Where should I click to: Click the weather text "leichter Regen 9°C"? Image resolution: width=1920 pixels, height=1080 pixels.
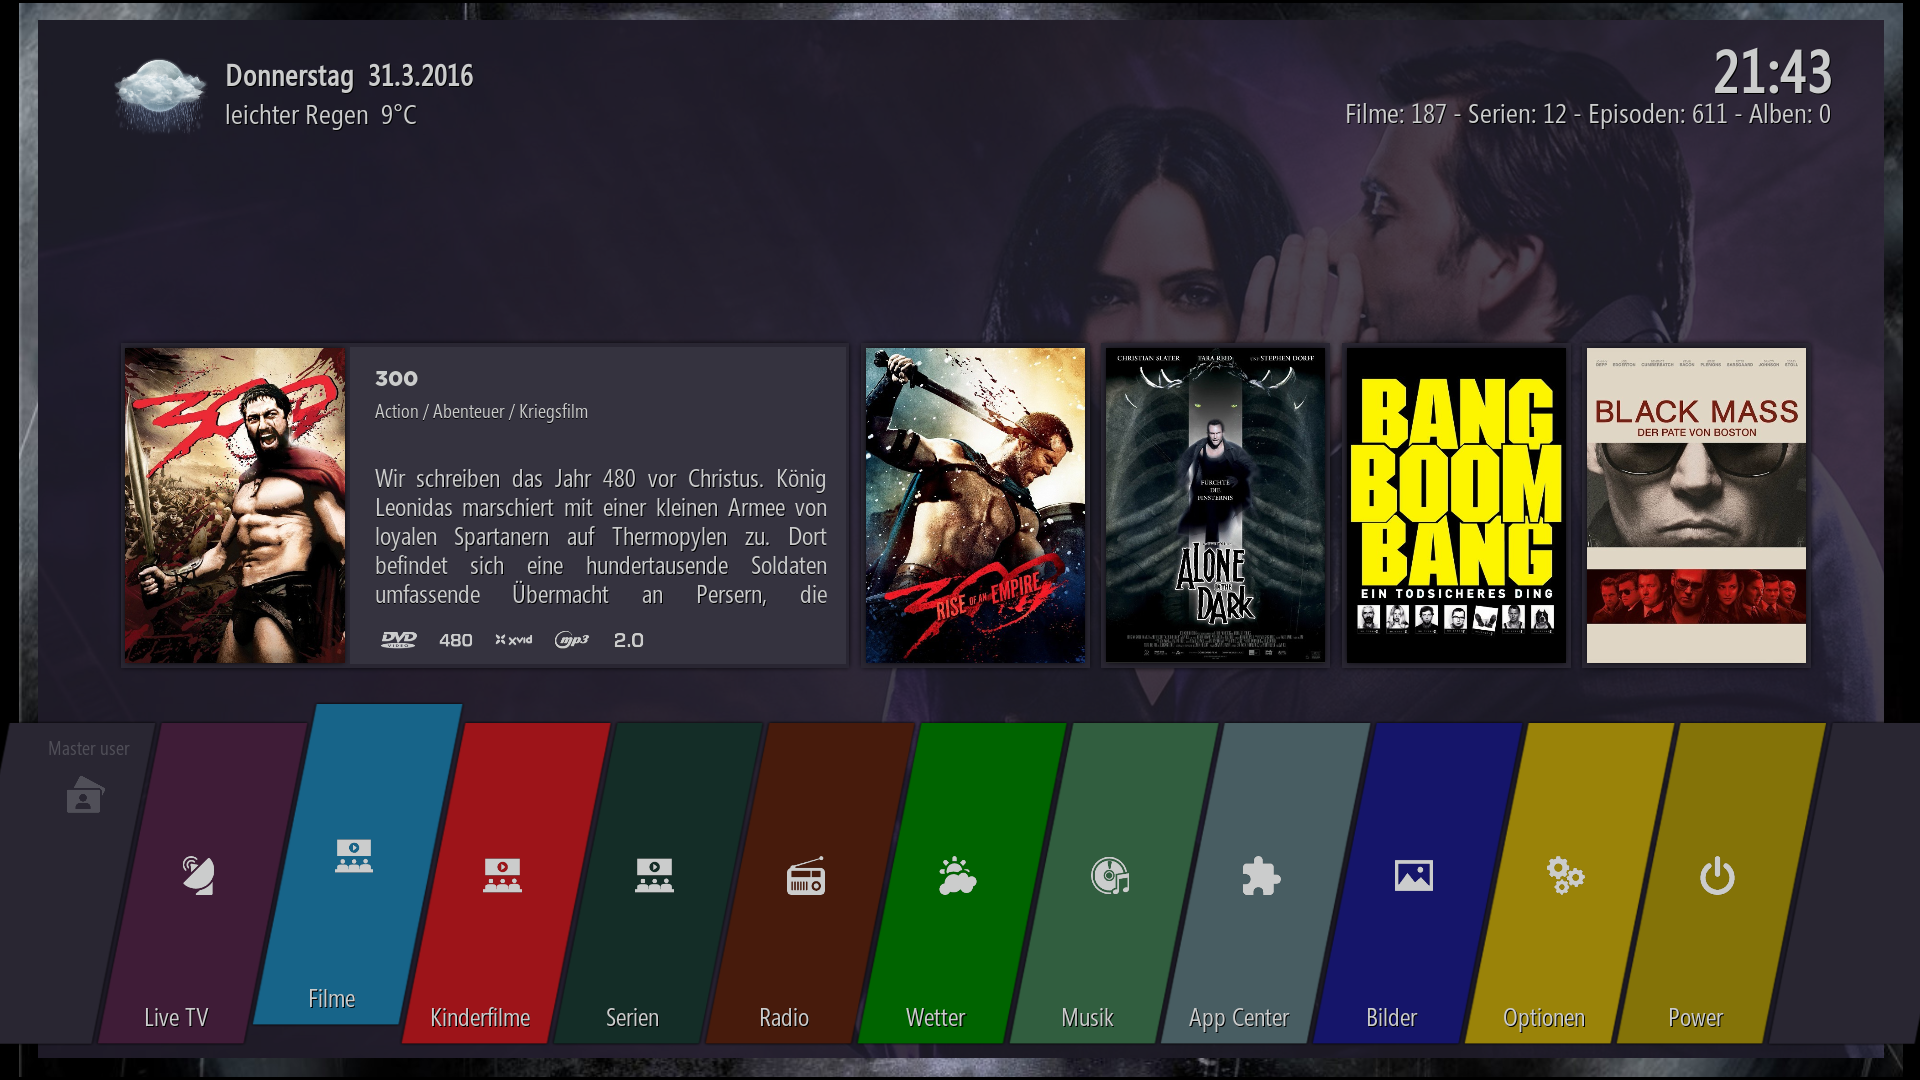(x=321, y=115)
